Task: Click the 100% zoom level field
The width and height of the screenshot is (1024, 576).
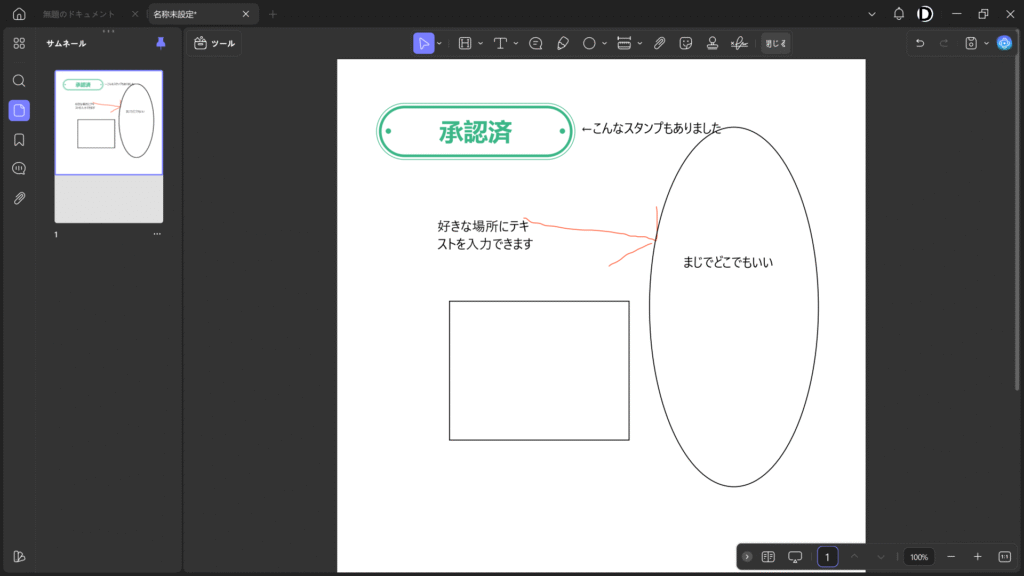Action: [x=919, y=557]
